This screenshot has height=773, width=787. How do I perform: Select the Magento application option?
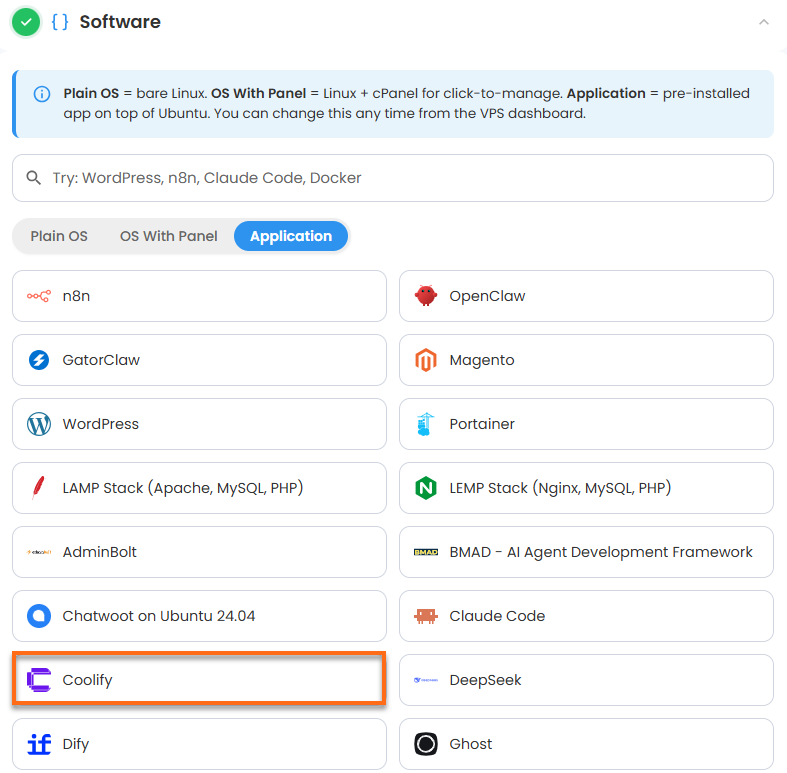(586, 360)
